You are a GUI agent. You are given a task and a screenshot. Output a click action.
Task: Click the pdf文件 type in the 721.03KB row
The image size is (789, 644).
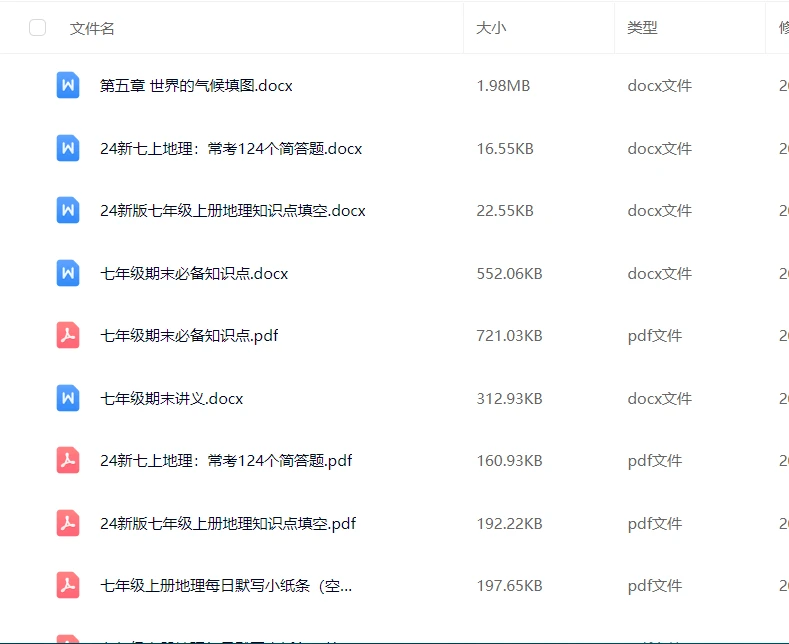pos(655,336)
